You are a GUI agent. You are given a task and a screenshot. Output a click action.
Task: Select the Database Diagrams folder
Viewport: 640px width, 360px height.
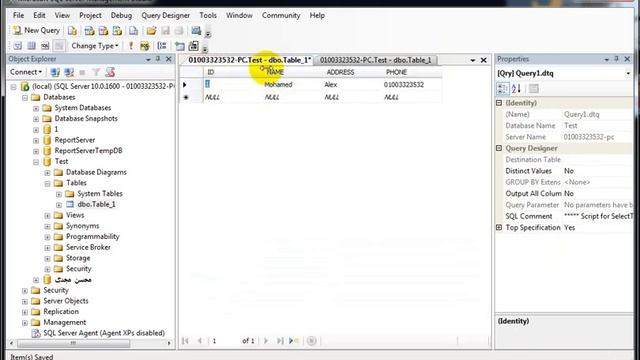coord(96,172)
